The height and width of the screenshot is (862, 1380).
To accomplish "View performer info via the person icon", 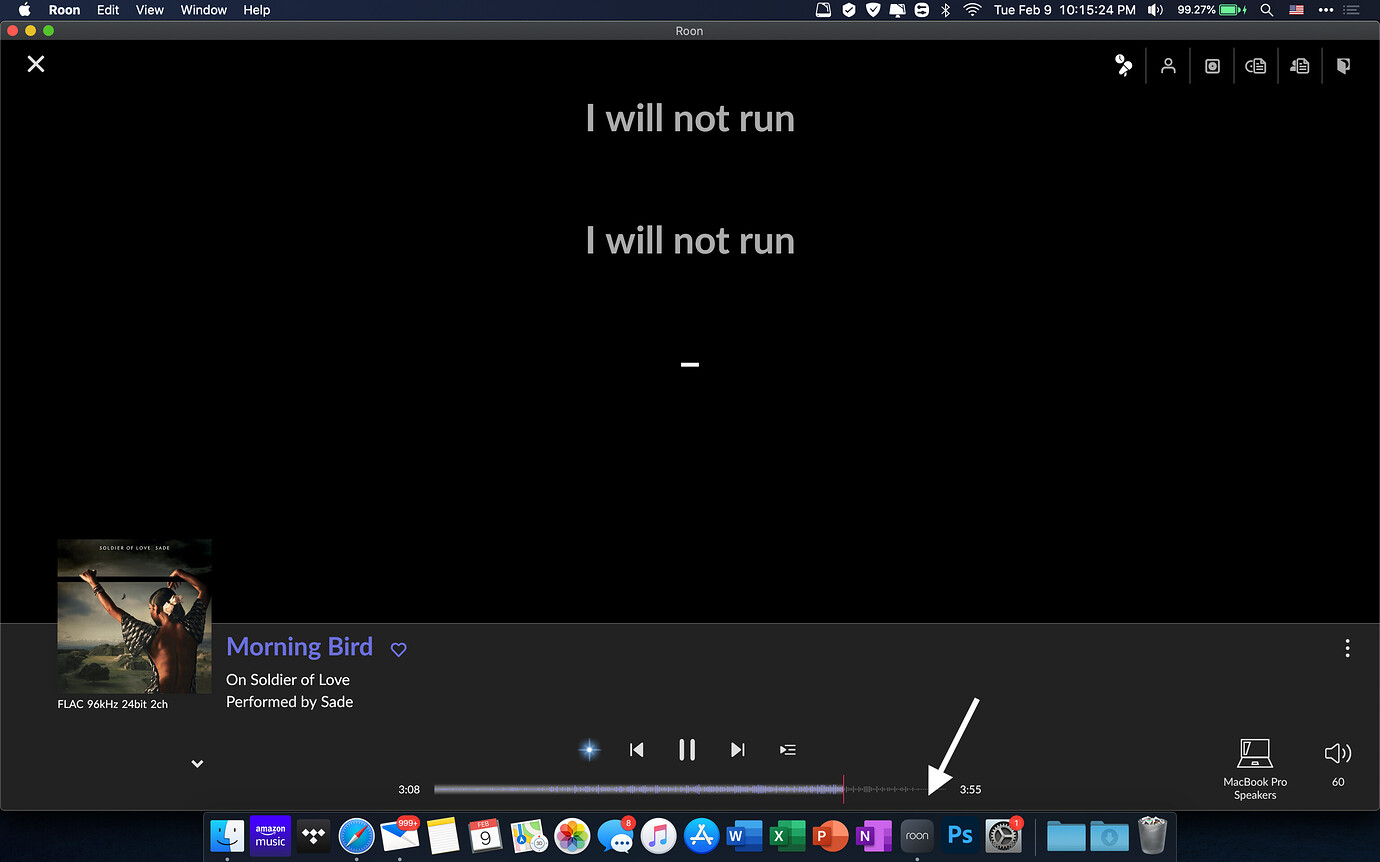I will tap(1168, 65).
